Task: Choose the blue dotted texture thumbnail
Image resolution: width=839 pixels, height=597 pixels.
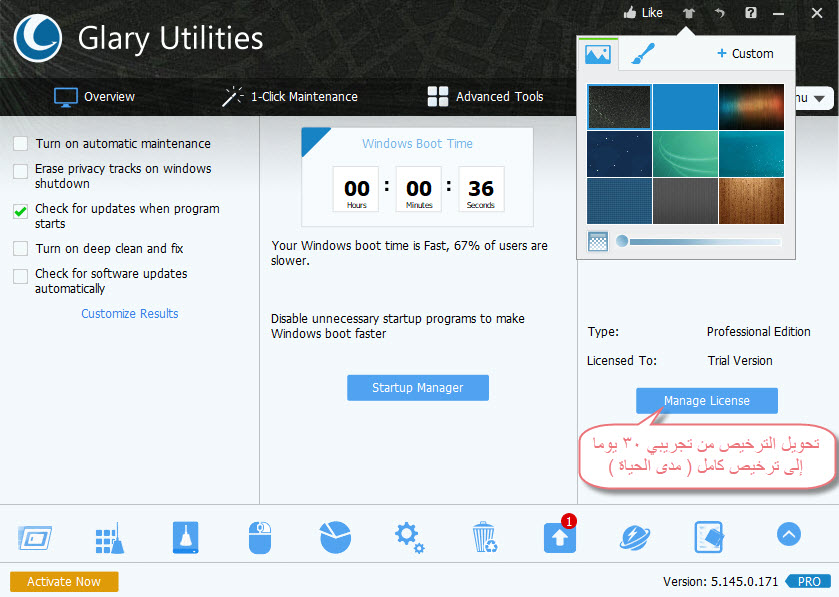Action: 619,201
